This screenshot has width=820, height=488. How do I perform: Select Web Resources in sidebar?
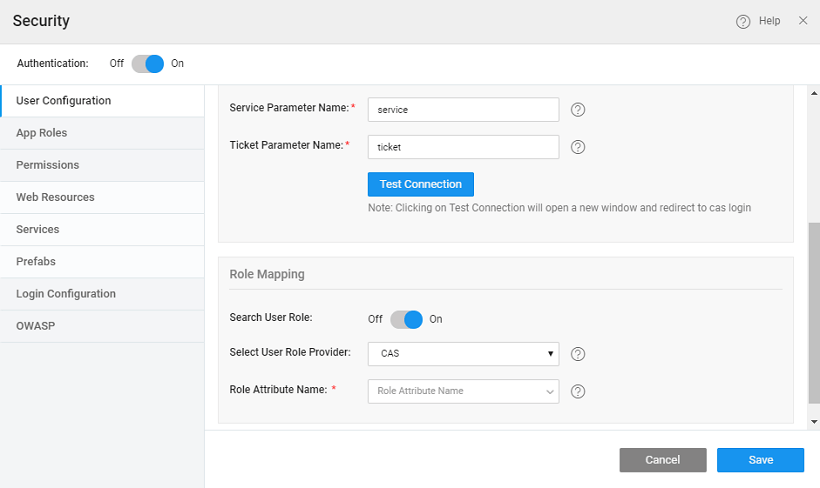(x=55, y=197)
